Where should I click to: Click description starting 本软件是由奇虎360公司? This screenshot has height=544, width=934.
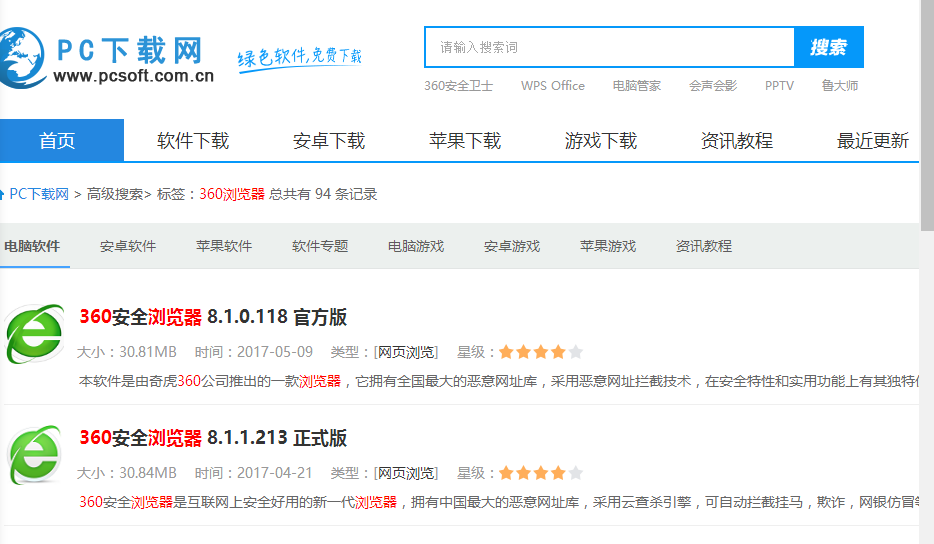click(x=499, y=381)
